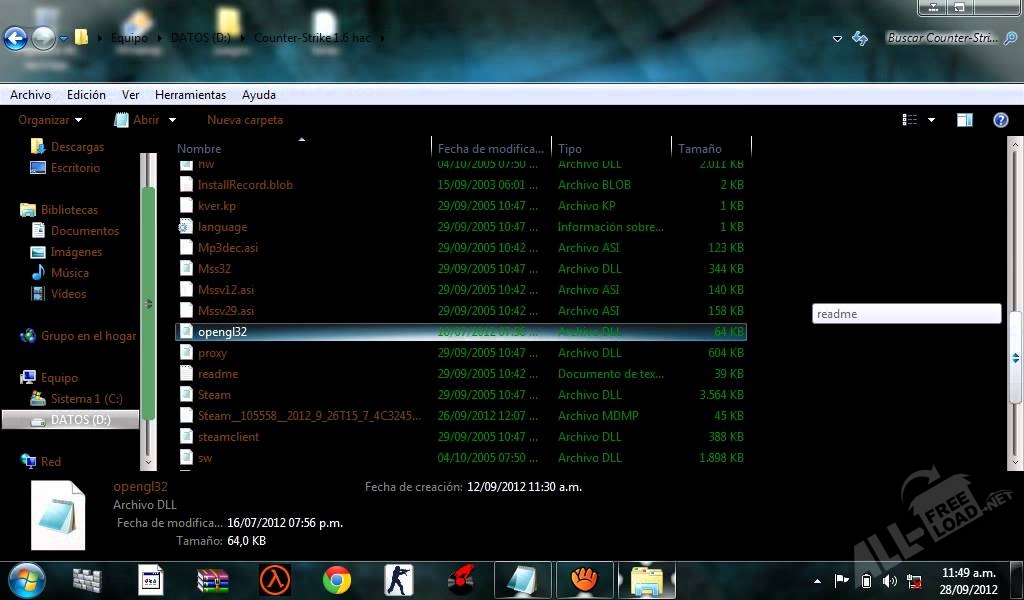
Task: Click the Nueva carpeta button
Action: click(x=245, y=120)
